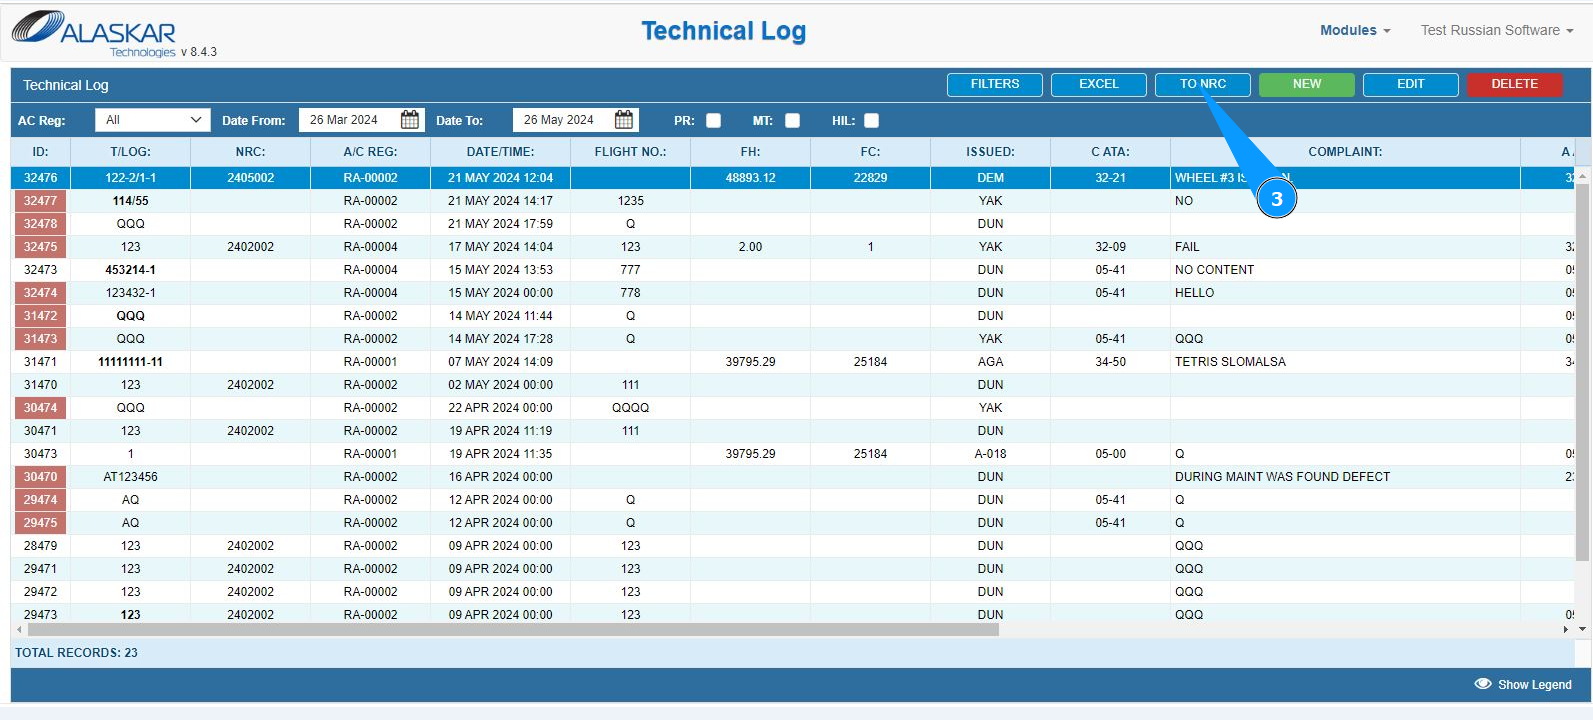Select record ID 30471
Viewport: 1593px width, 720px height.
pyautogui.click(x=40, y=431)
